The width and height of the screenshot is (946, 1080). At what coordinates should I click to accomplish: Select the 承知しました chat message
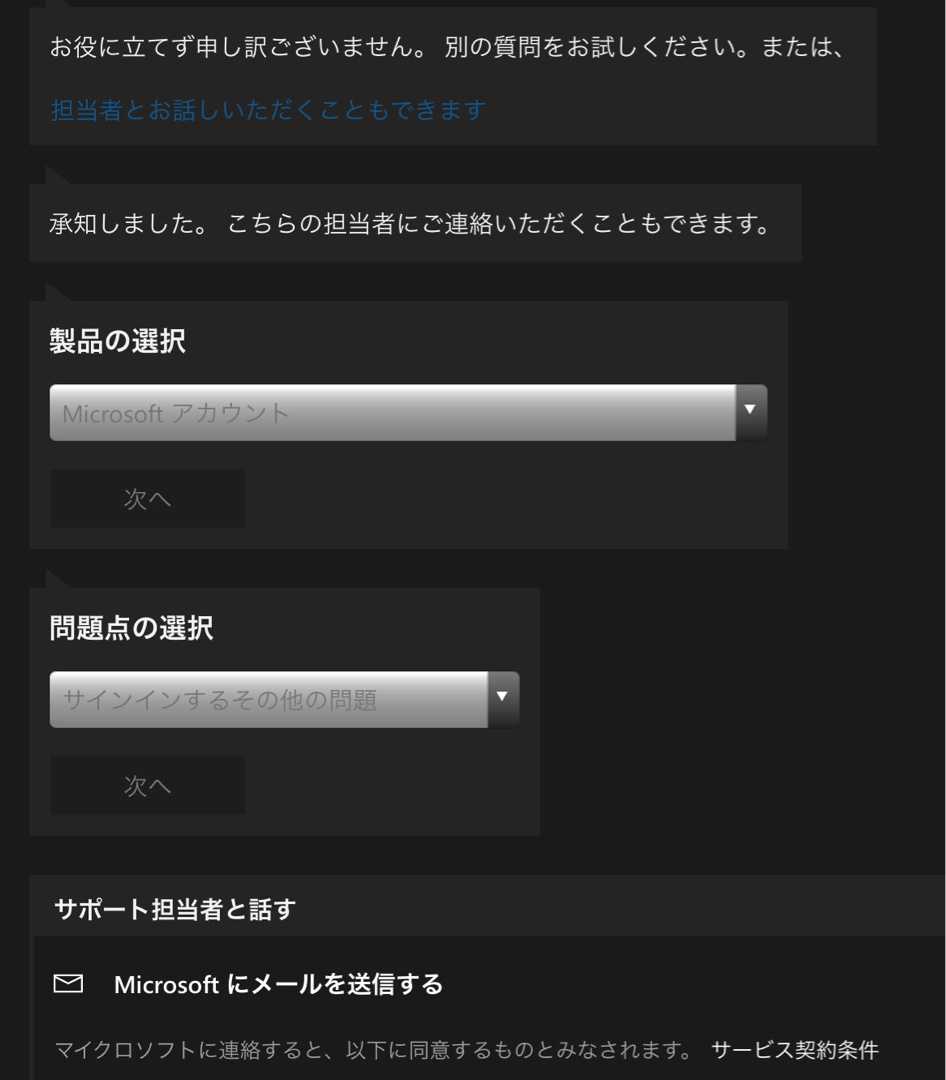pyautogui.click(x=129, y=223)
